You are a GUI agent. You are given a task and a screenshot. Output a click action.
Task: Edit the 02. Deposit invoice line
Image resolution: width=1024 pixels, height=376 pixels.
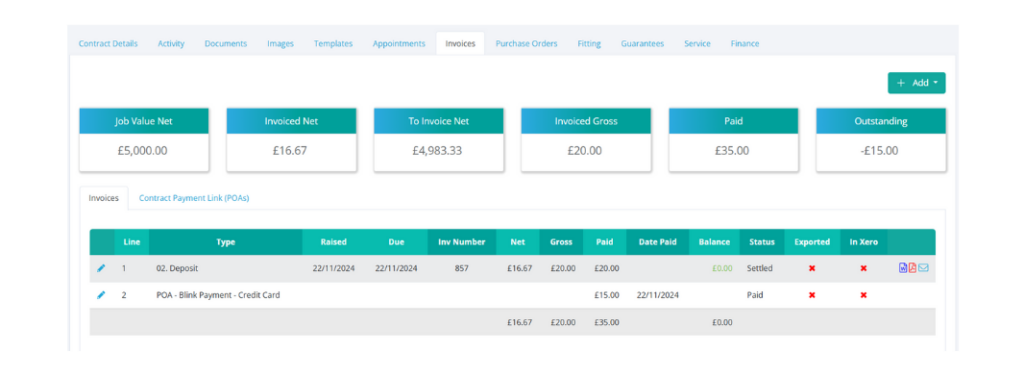click(101, 268)
